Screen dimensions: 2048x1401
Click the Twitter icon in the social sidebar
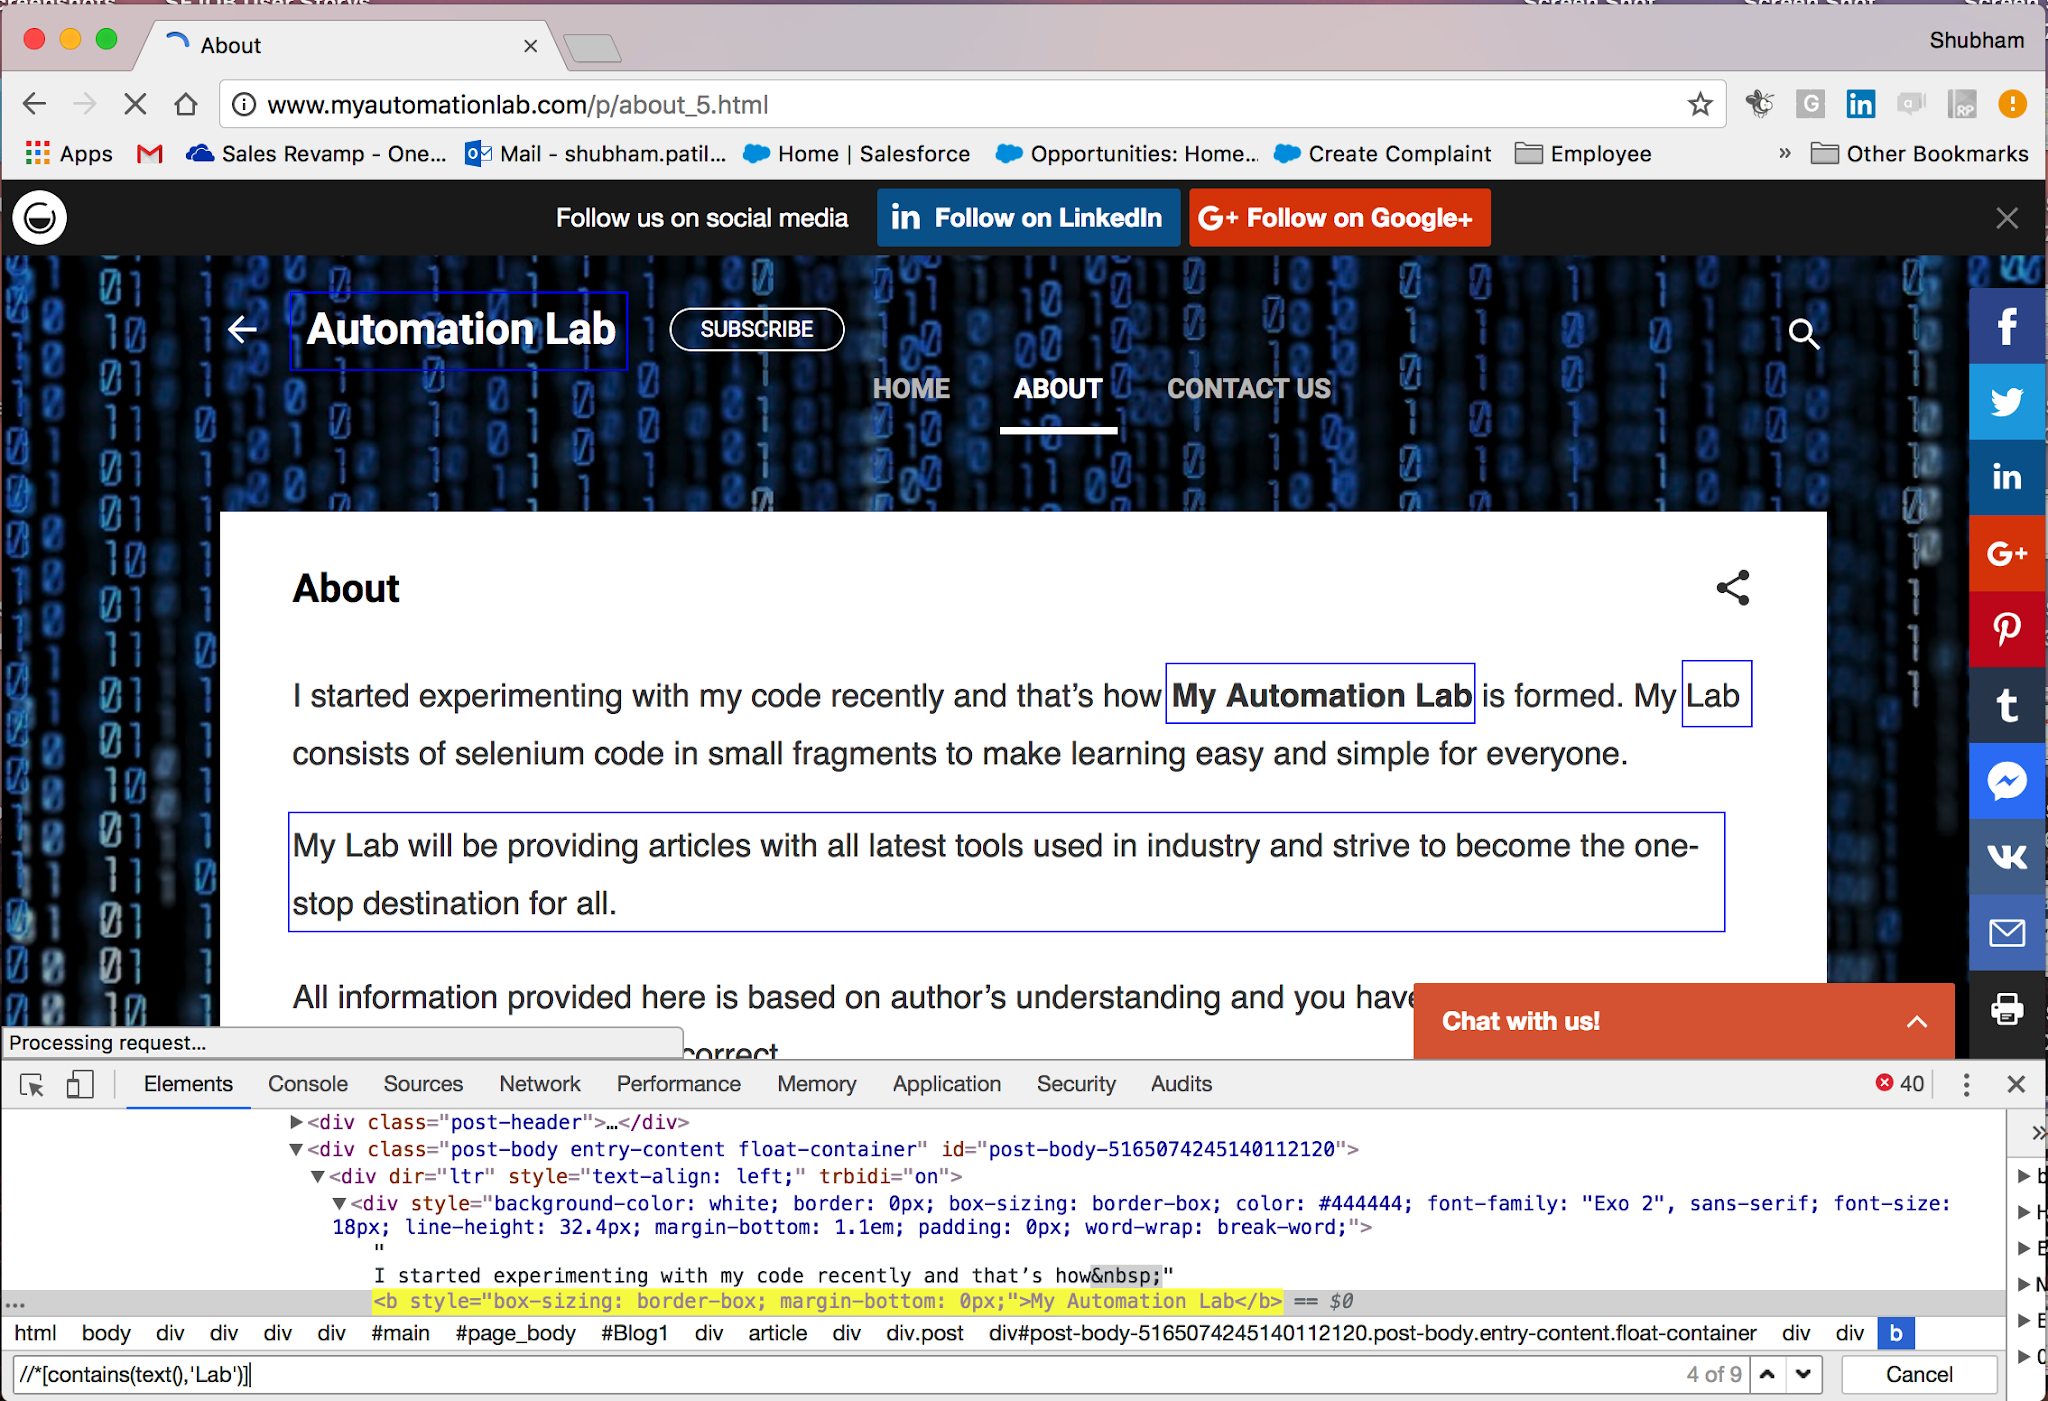pyautogui.click(x=2007, y=401)
